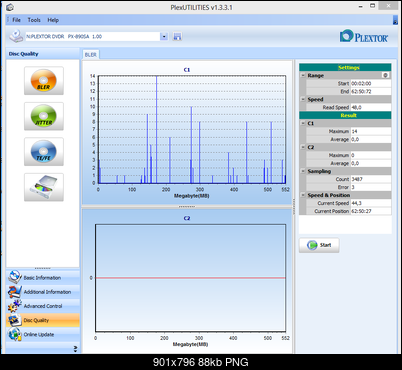Click the splitter above the sidebar navigation
402x370 pixels.
click(x=43, y=268)
